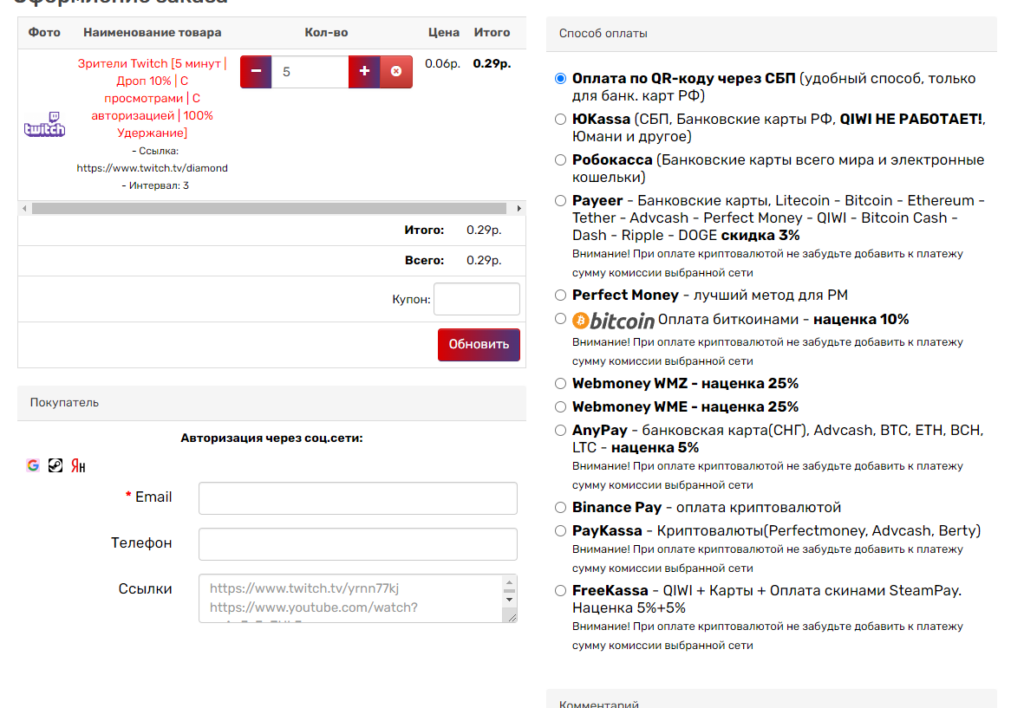Click the наценка 10% bitcoin text
Viewport: 1024px width, 708px height.
pyautogui.click(x=861, y=319)
